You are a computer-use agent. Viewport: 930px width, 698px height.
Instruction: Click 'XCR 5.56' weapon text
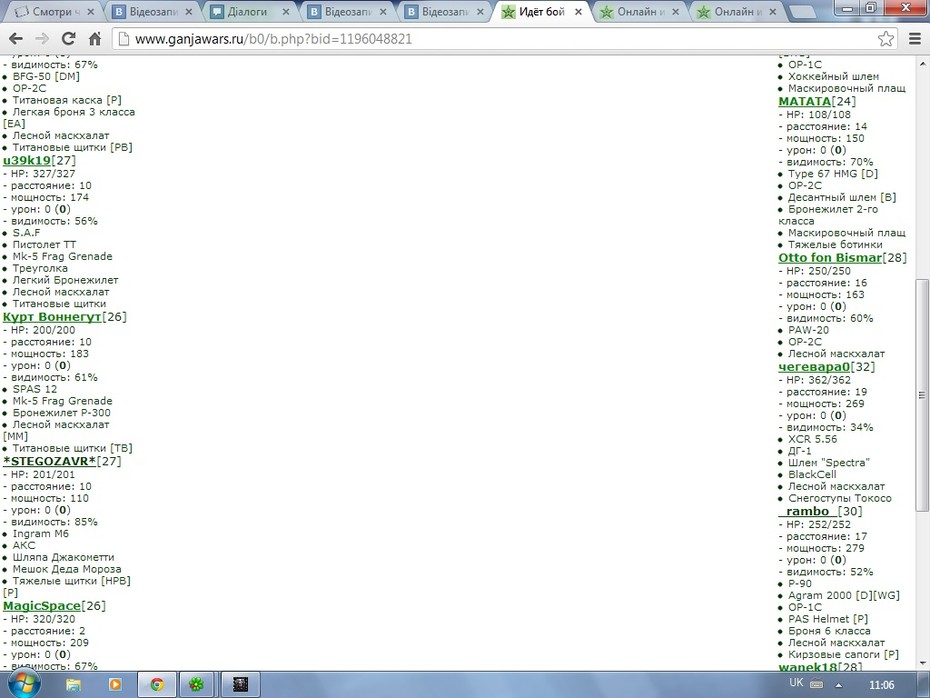click(813, 439)
